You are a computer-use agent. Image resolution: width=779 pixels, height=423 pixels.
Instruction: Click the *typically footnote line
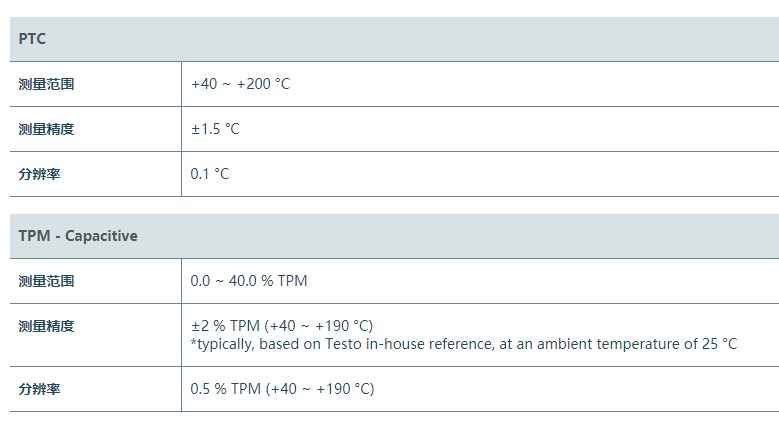(x=463, y=344)
